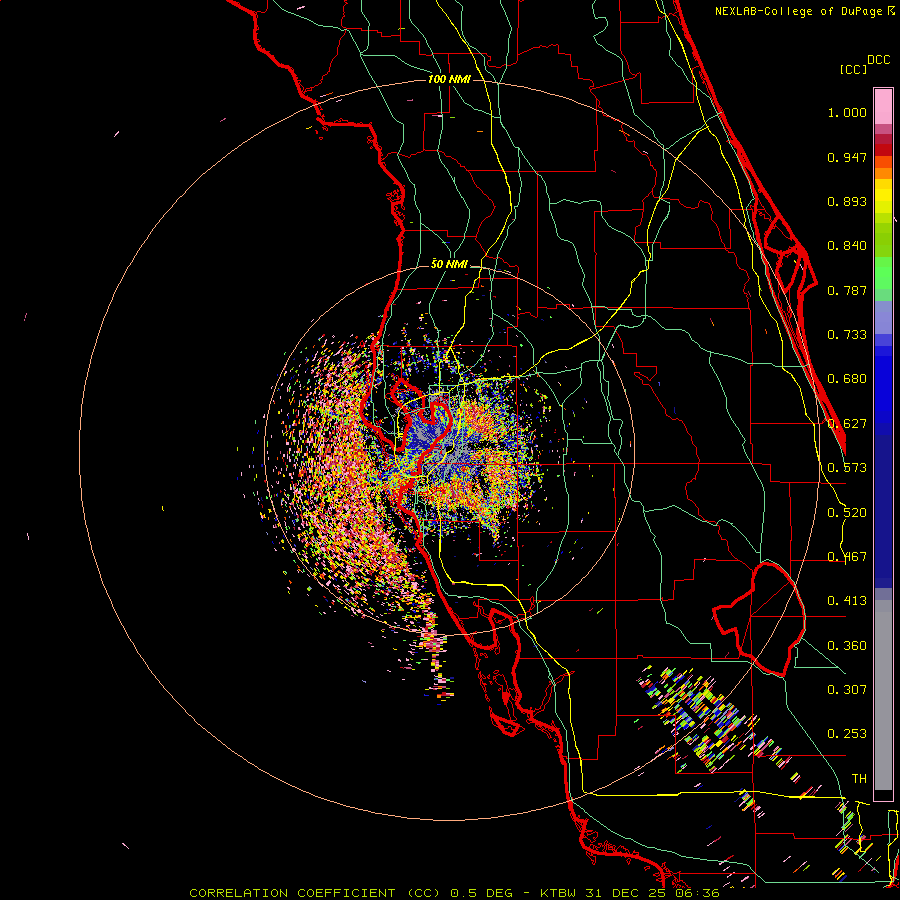
Task: Select the 0.307 legend value
Action: pyautogui.click(x=847, y=689)
